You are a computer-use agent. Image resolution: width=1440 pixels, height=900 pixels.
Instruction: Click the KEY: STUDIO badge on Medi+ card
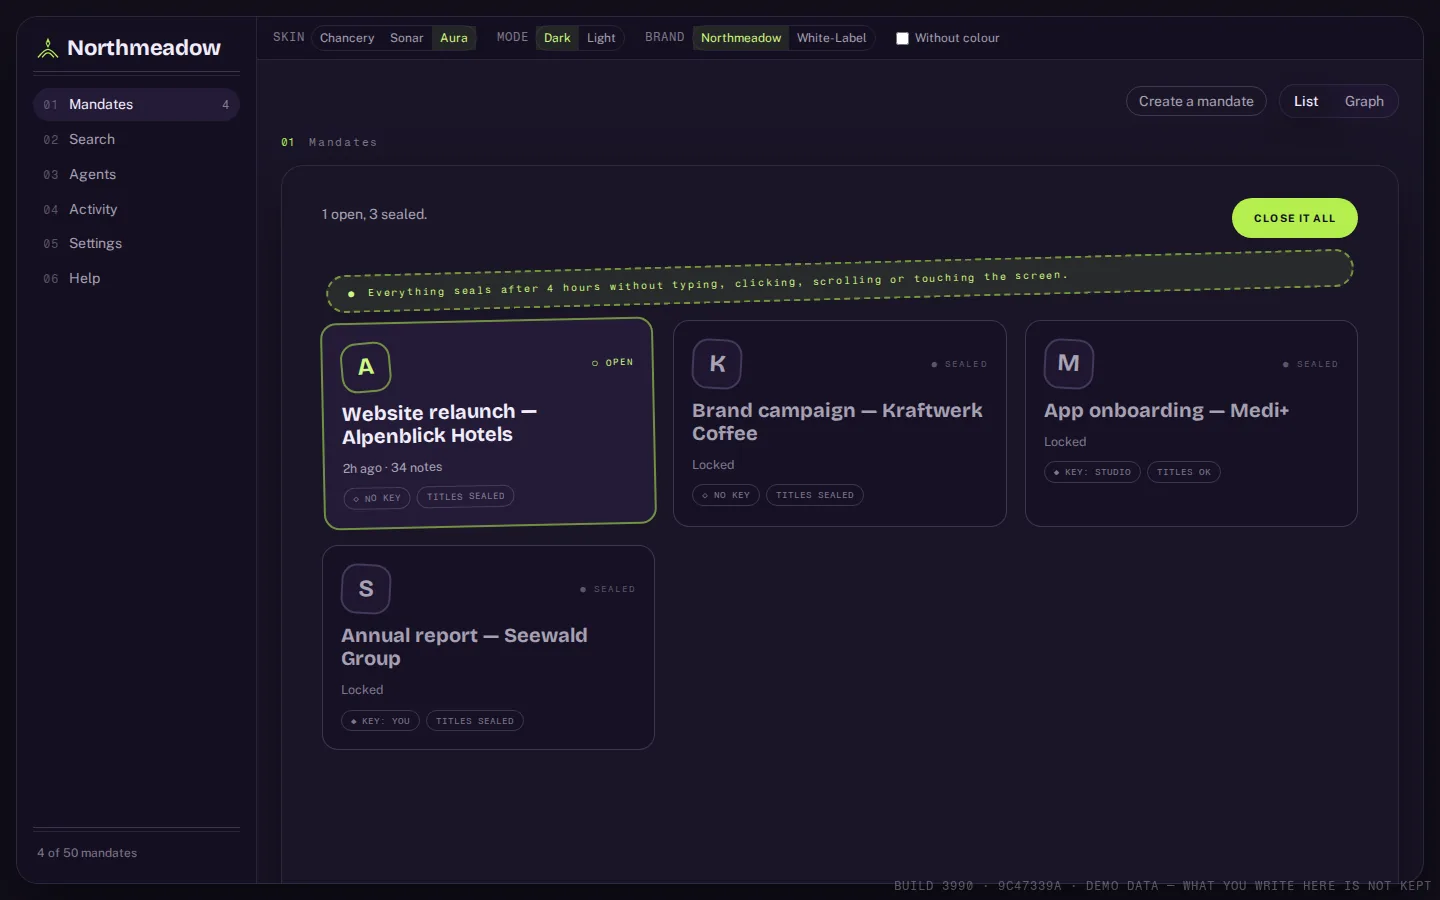pos(1092,472)
